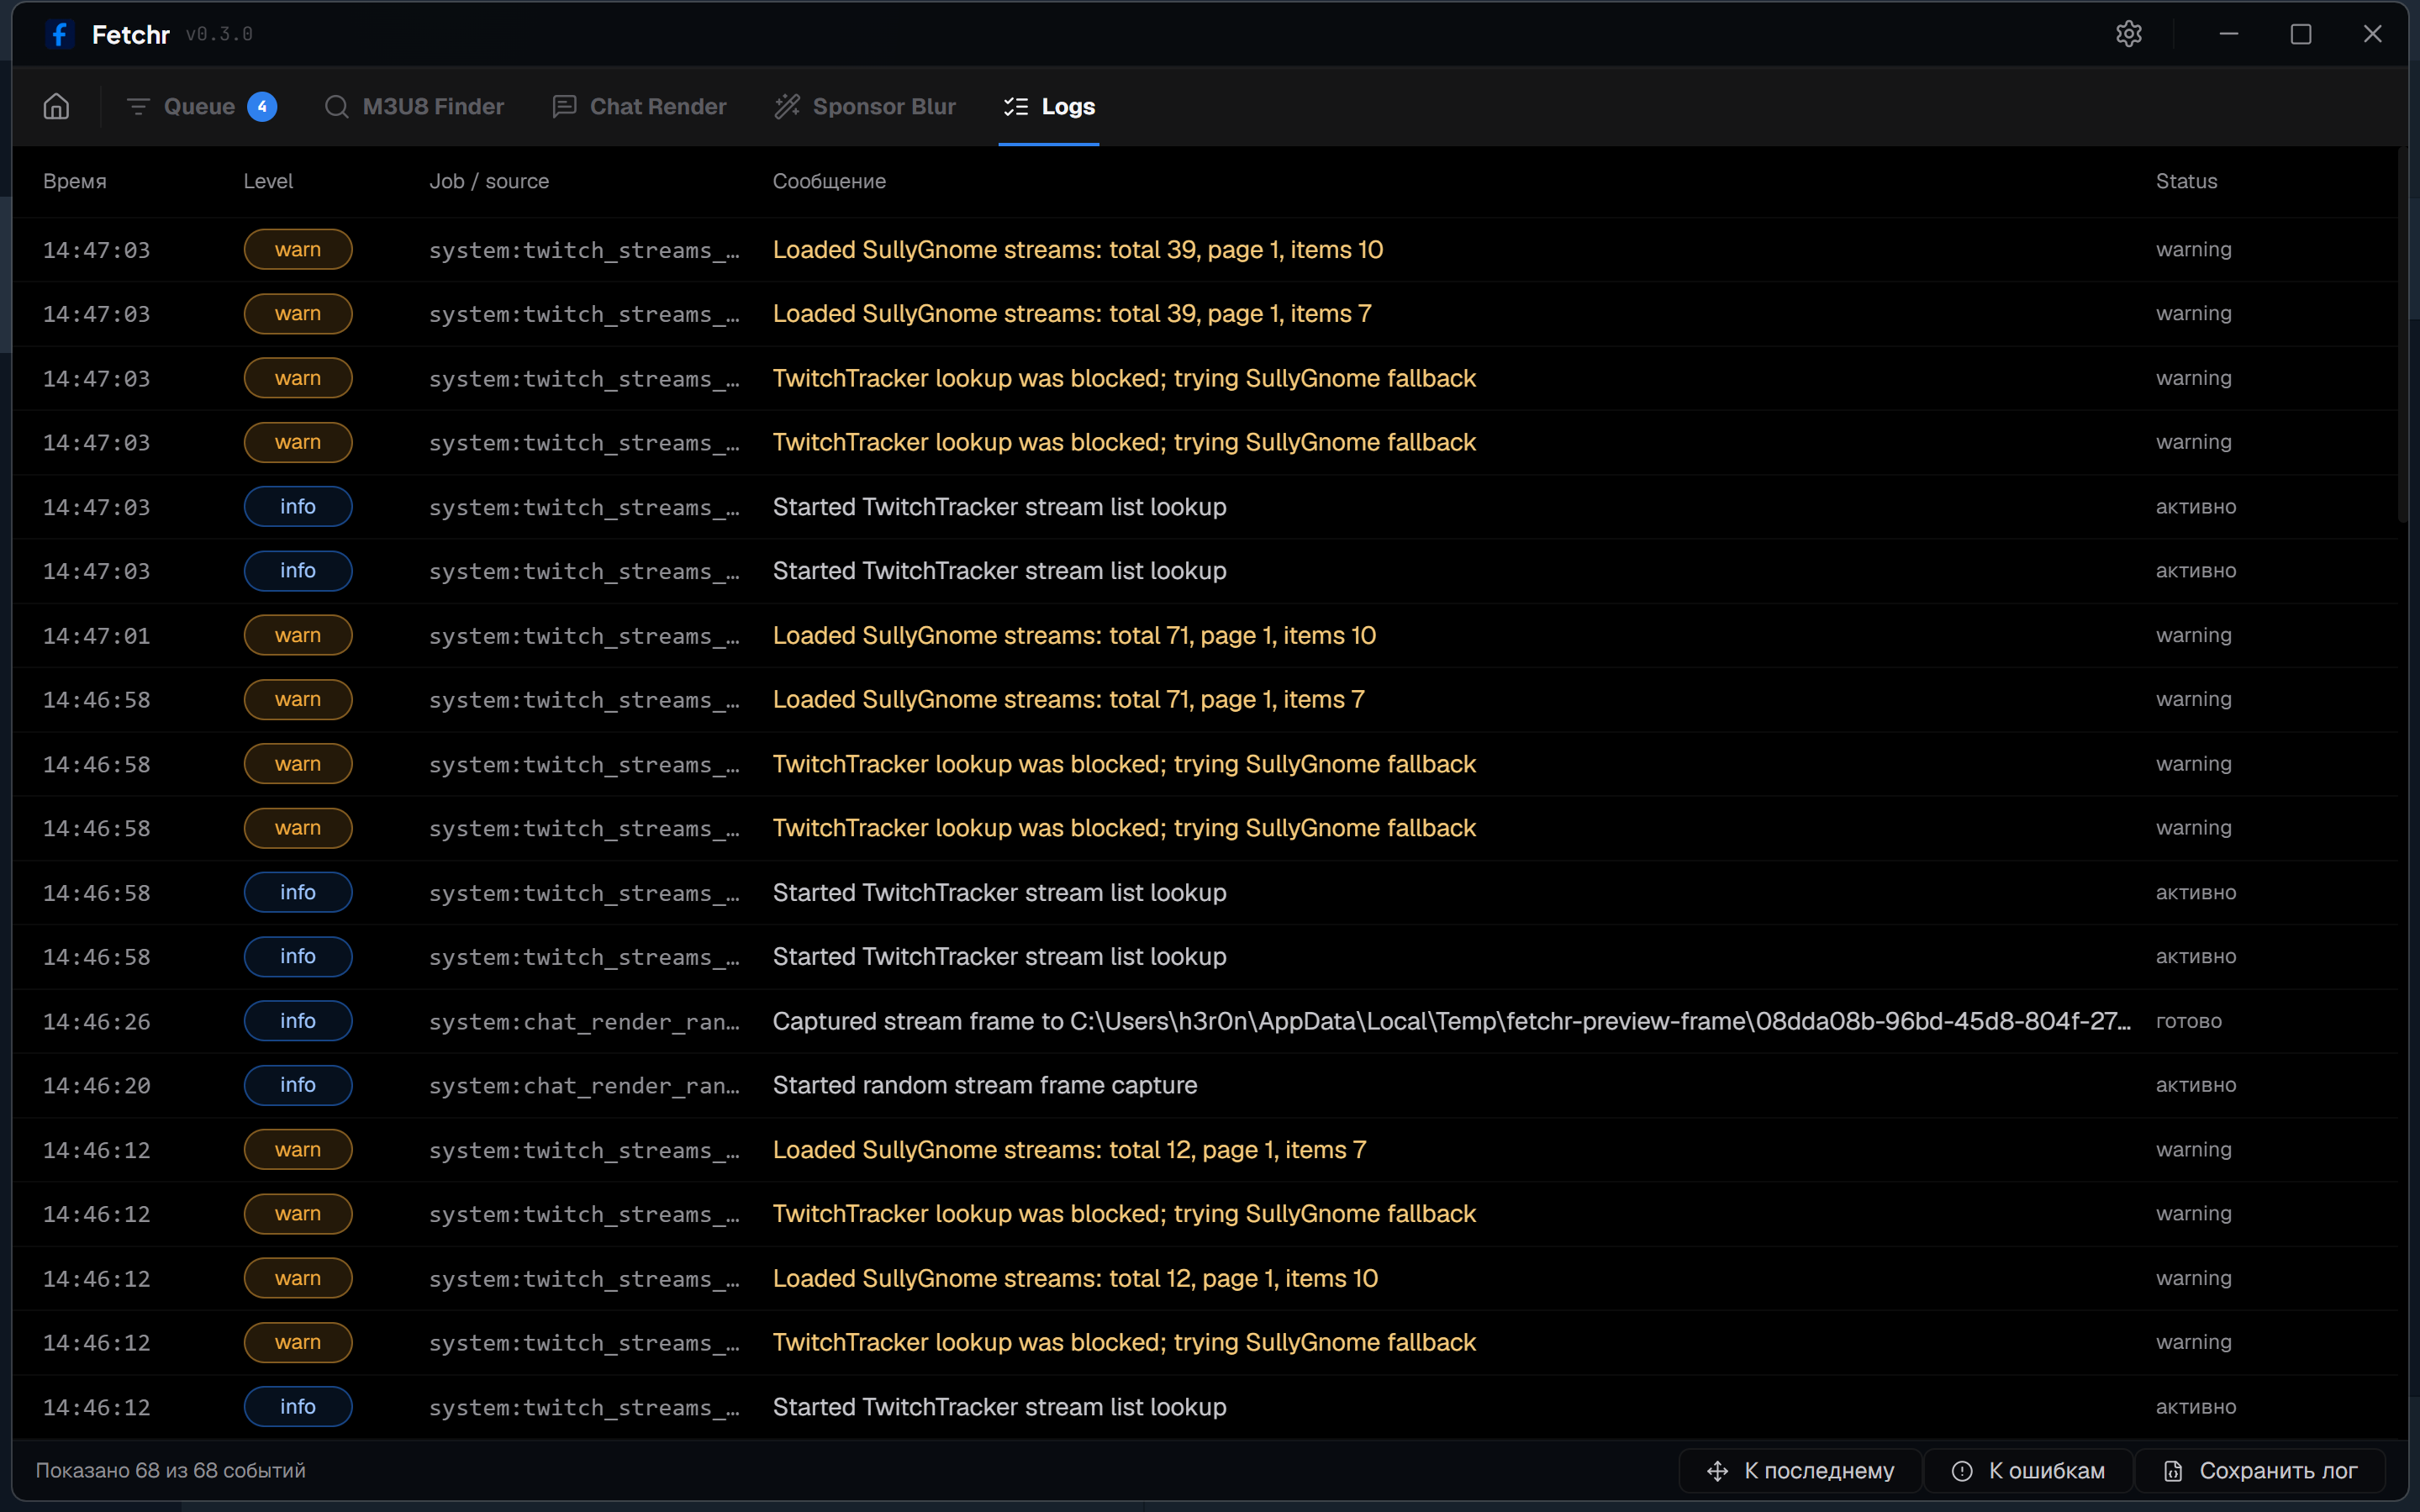Open the Chat Render tab

639,106
